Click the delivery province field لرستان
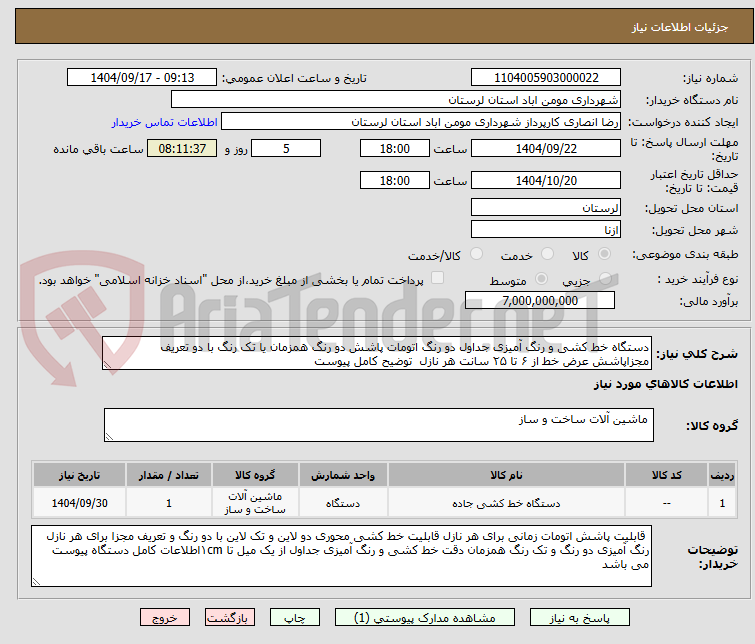The height and width of the screenshot is (644, 755). pyautogui.click(x=546, y=208)
